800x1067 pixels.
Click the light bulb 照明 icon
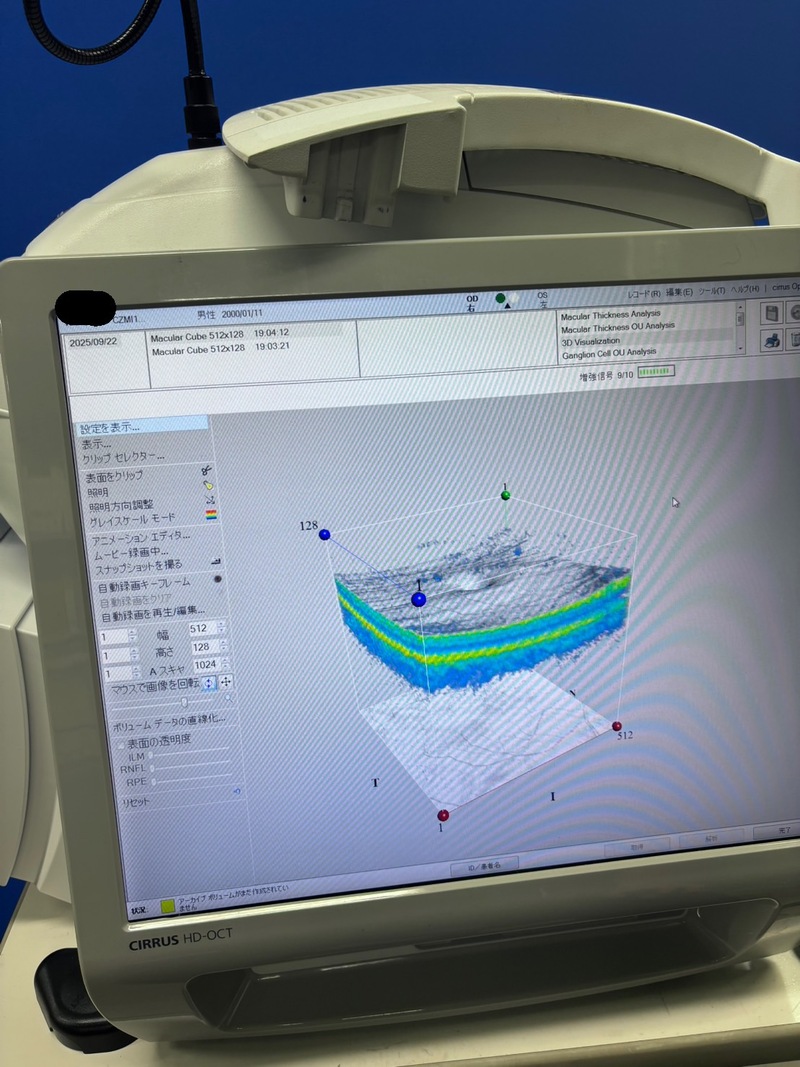(x=208, y=485)
